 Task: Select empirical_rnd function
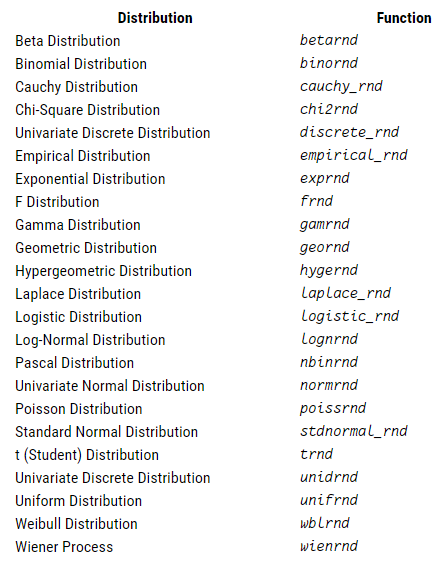(354, 155)
